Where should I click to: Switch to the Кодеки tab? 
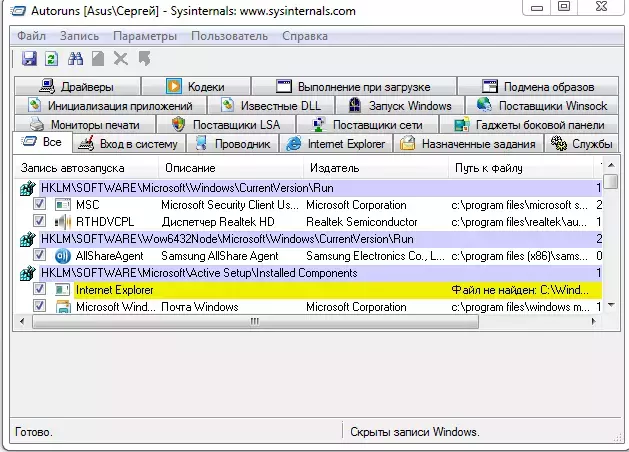[196, 86]
